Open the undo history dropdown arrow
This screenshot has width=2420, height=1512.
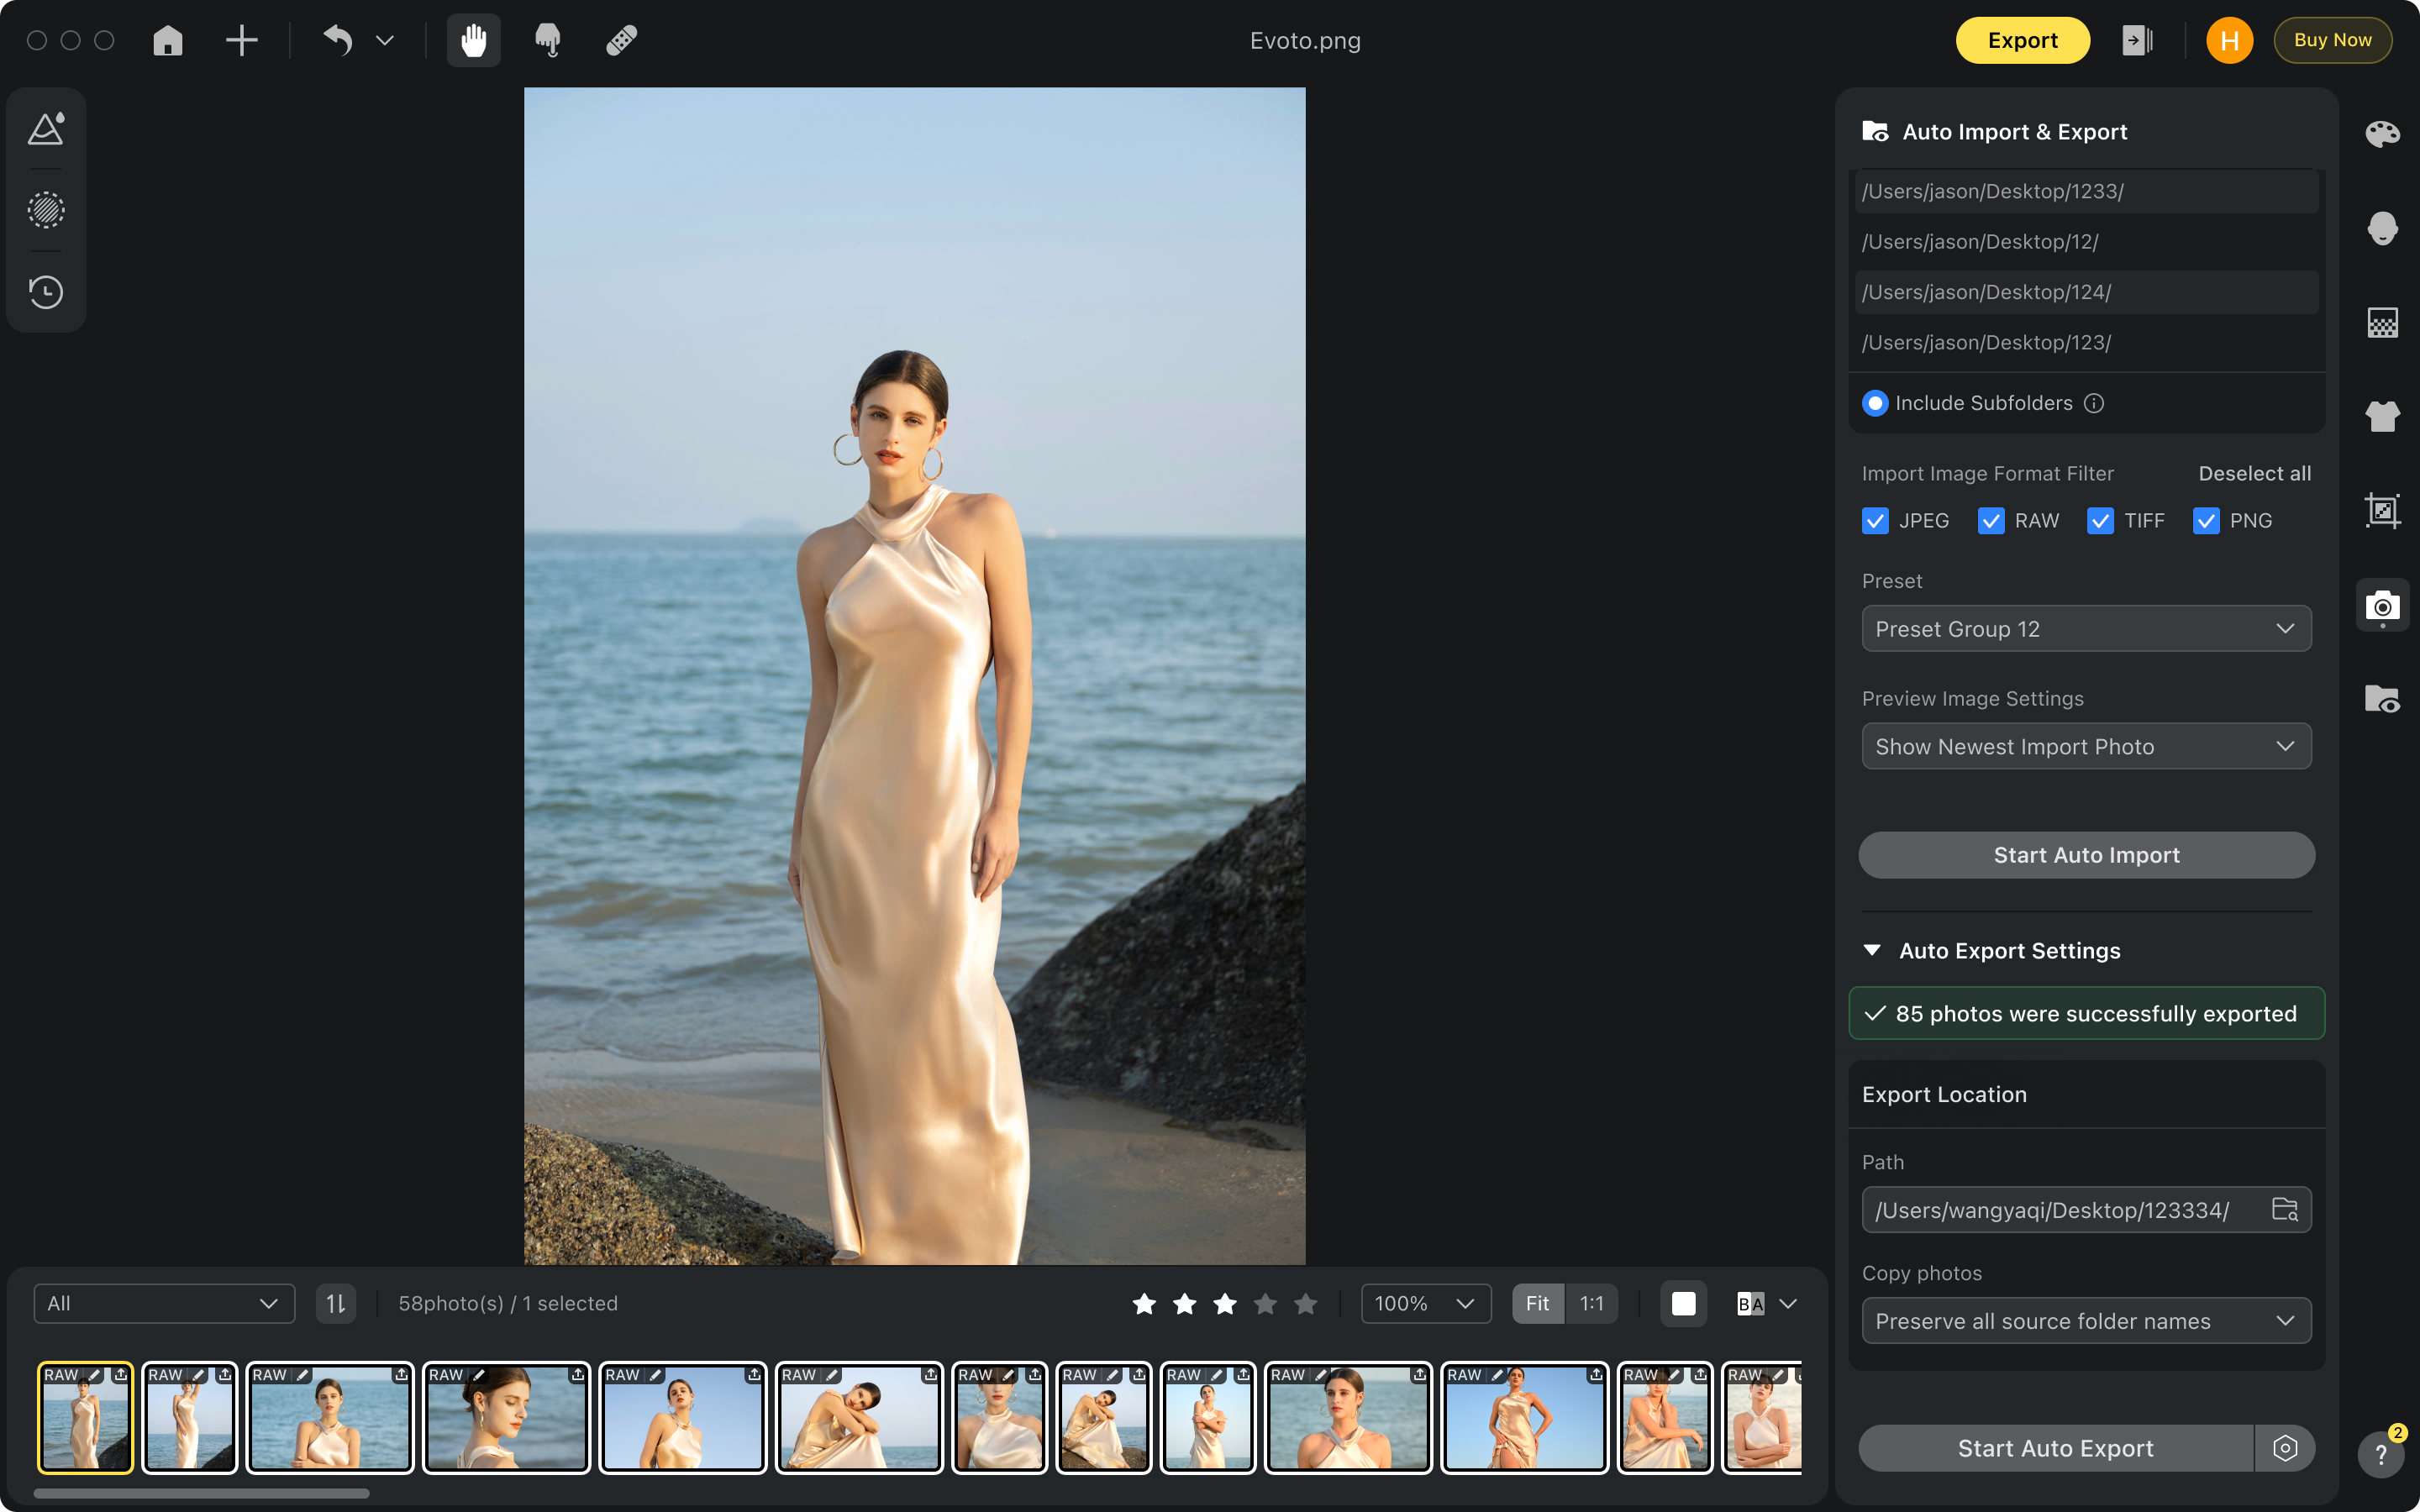(385, 40)
